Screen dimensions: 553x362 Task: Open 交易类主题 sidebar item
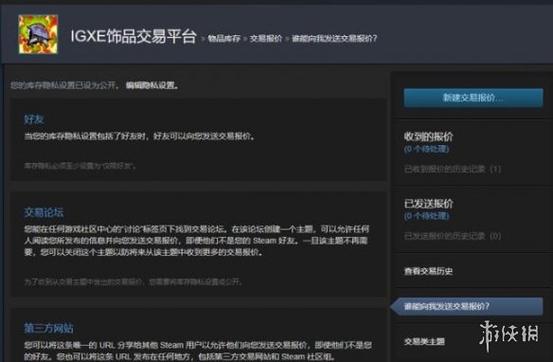(425, 342)
